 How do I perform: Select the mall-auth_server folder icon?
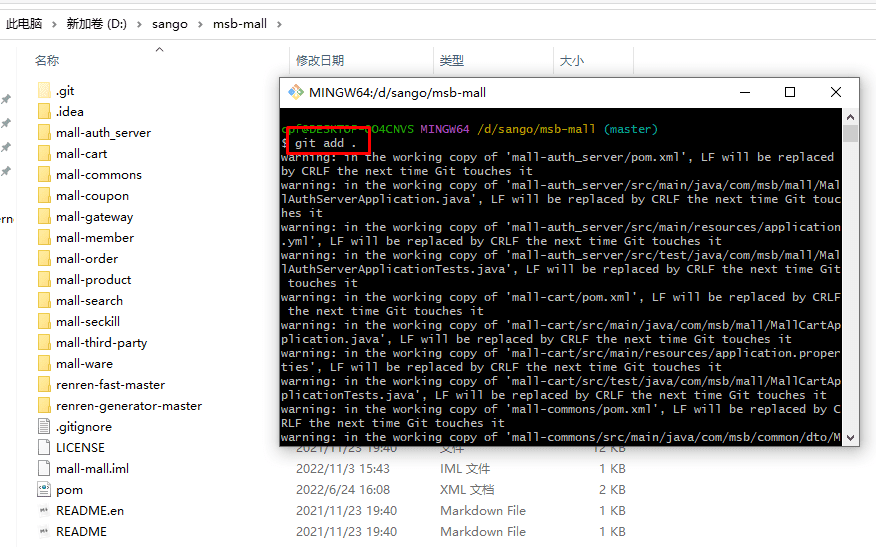tap(44, 132)
